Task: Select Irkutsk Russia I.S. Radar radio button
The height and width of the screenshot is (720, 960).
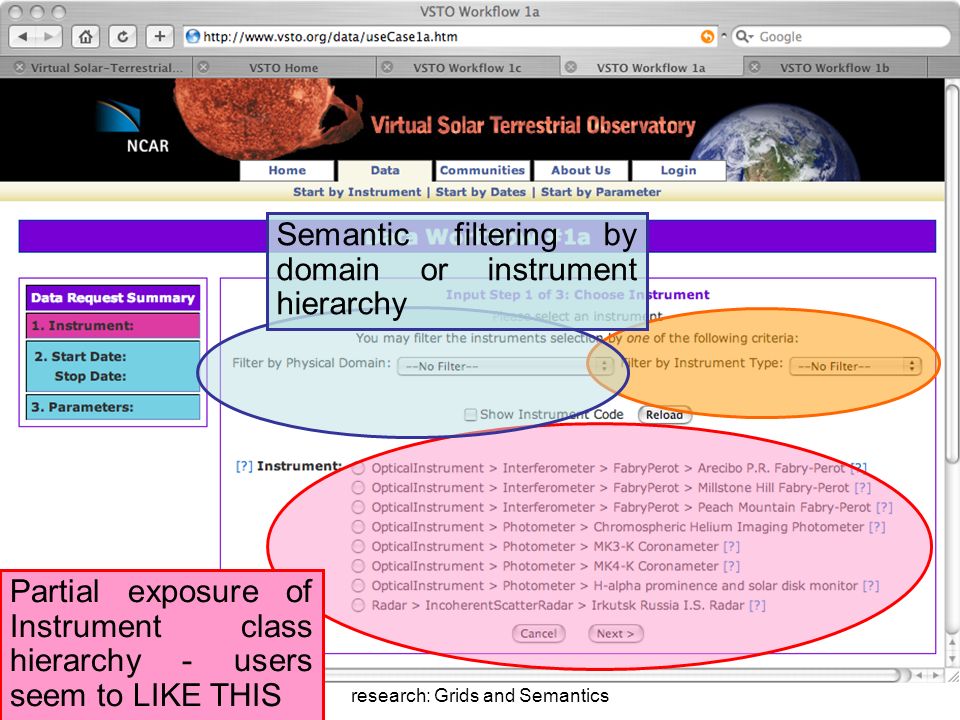Action: (x=358, y=606)
